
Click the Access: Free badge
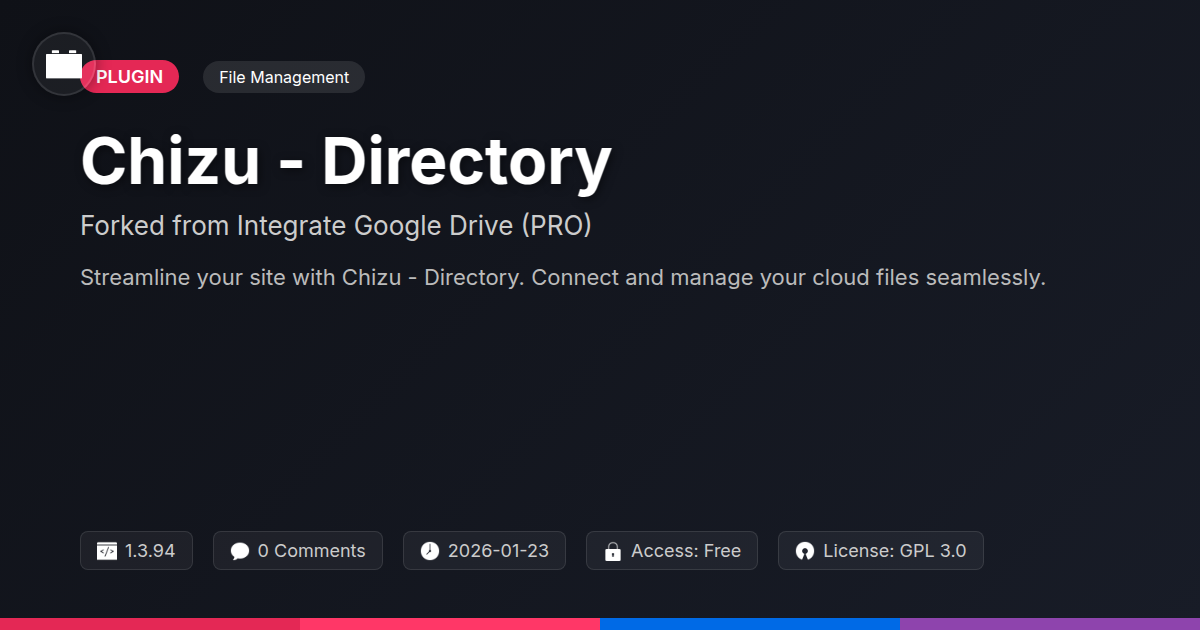(x=672, y=551)
